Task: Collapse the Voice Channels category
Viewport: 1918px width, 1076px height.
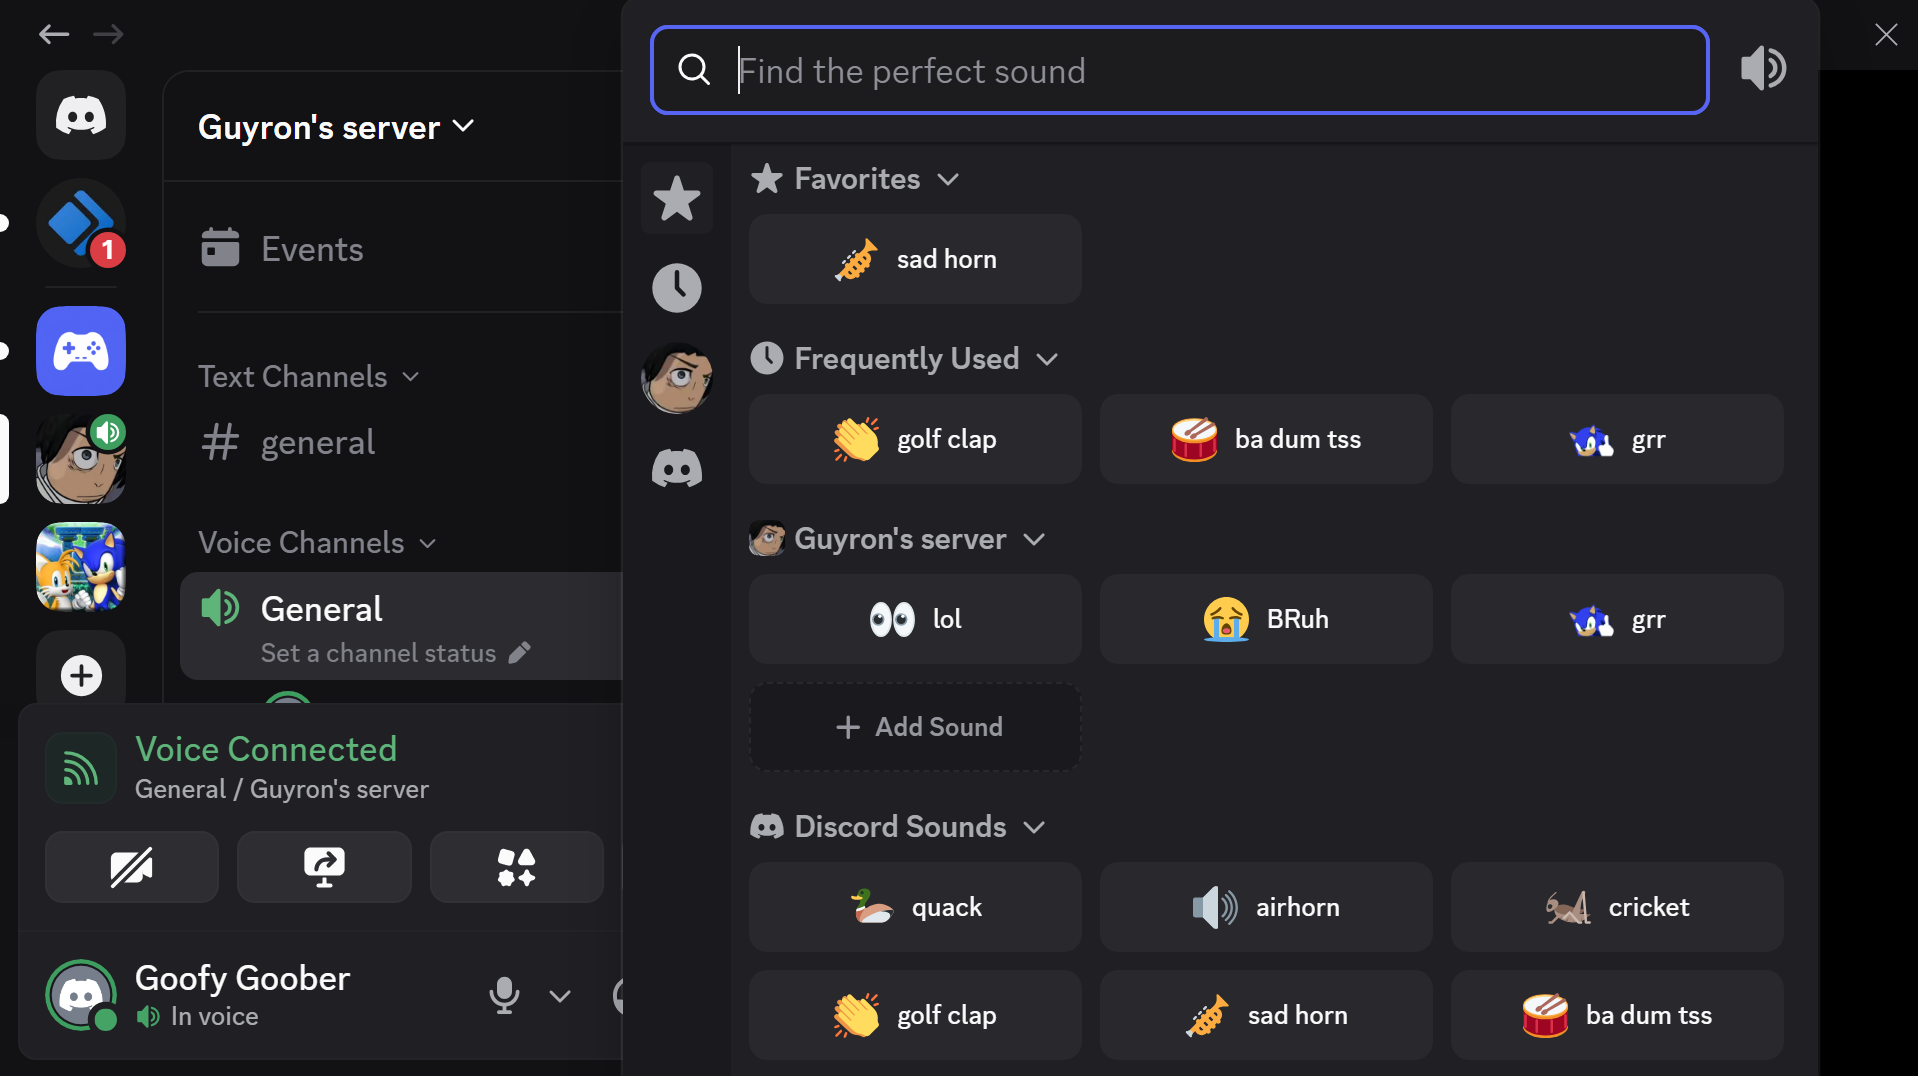Action: coord(318,543)
